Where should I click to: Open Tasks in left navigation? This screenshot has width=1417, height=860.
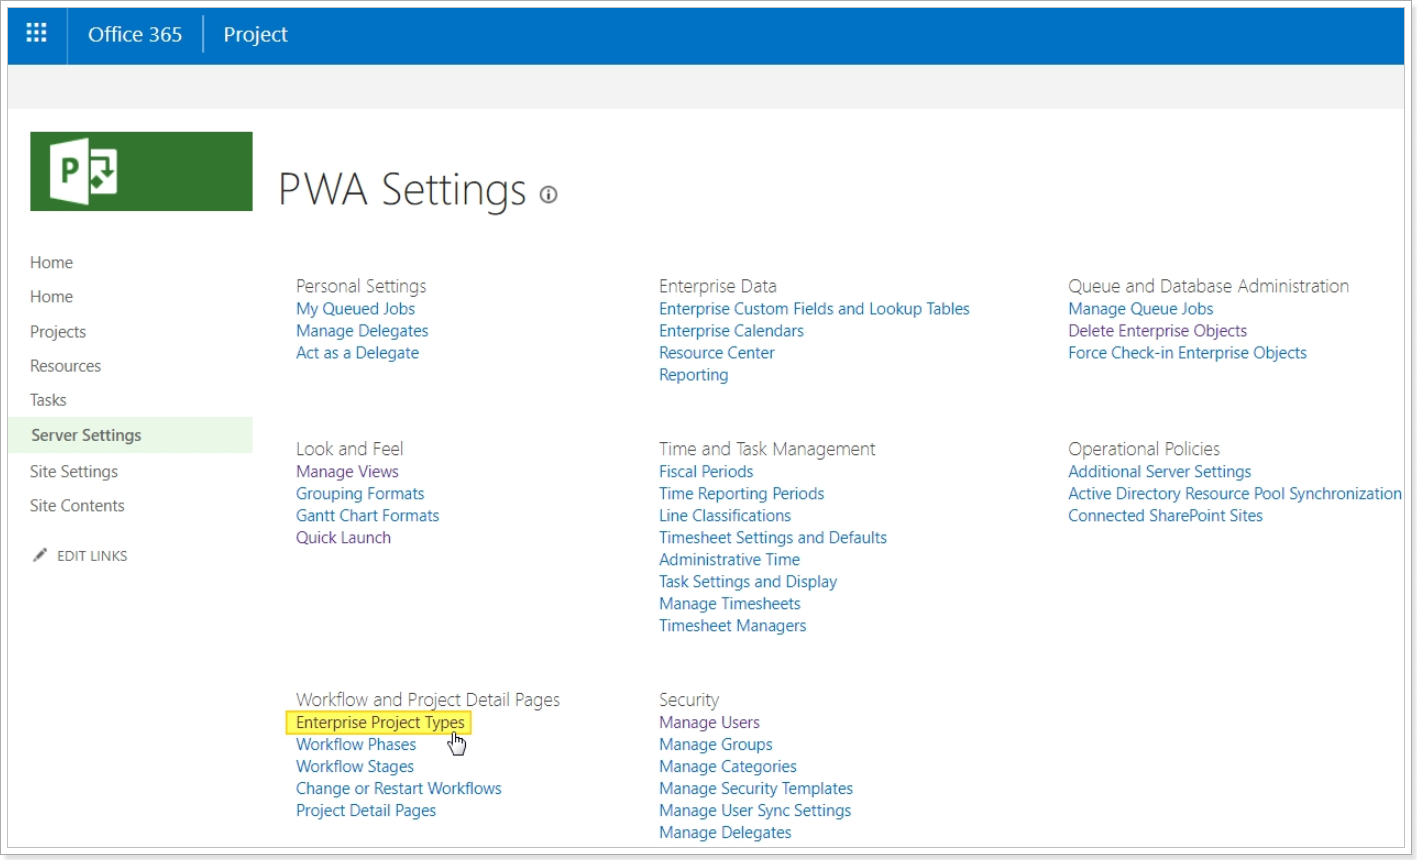tap(48, 400)
